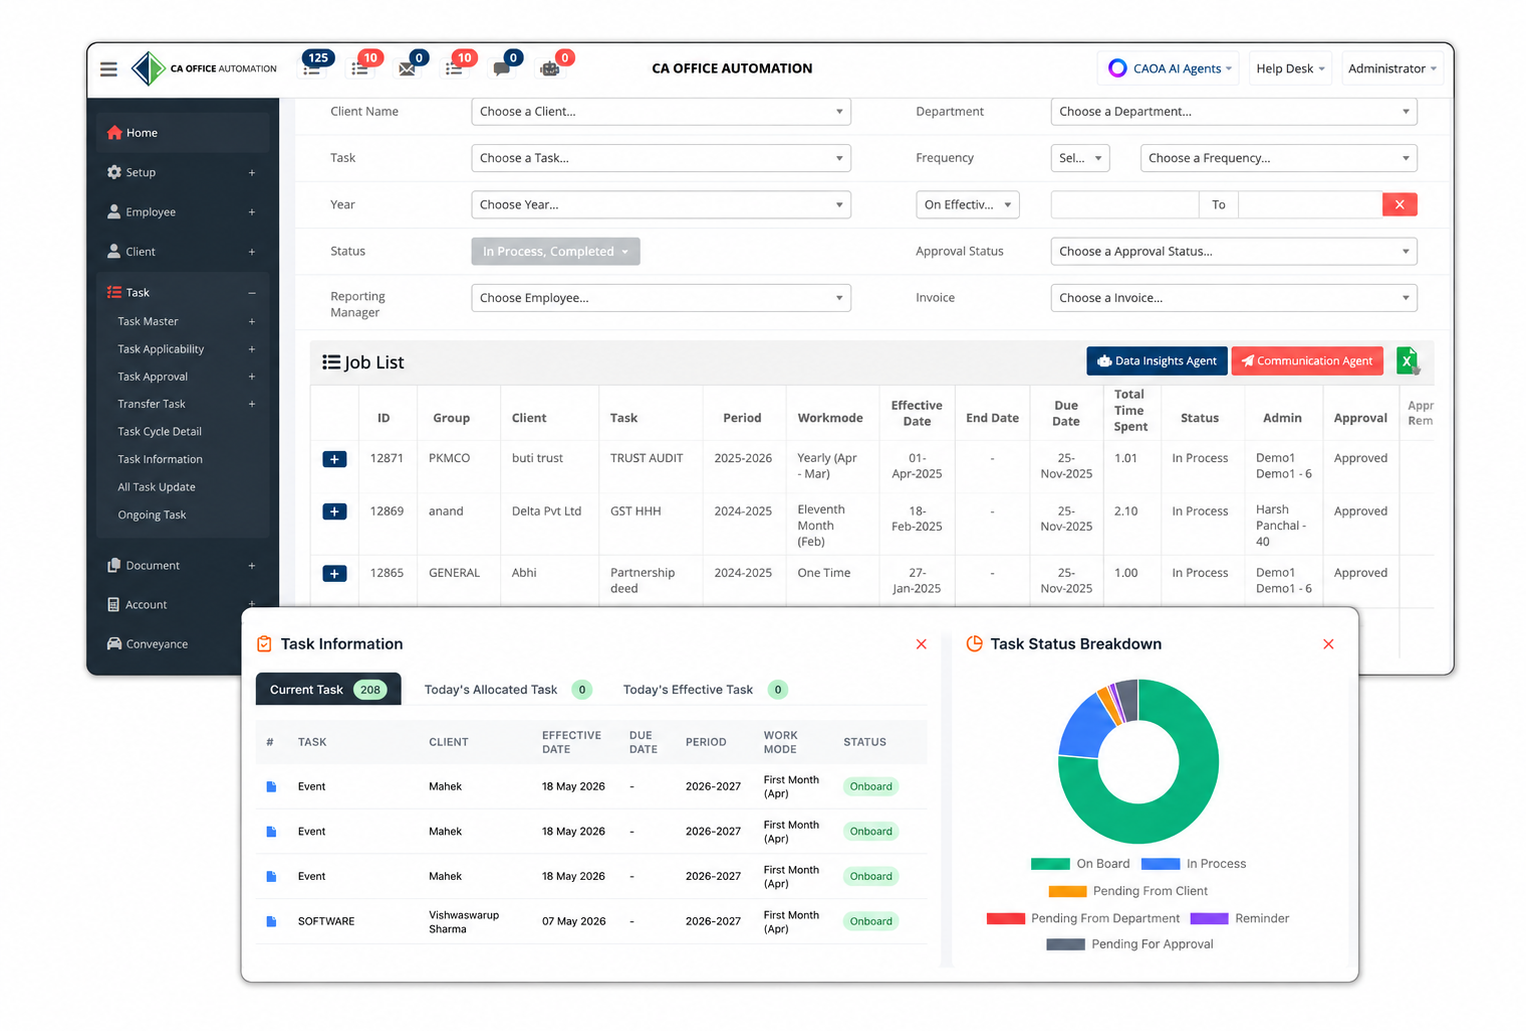Expand the Transfer Task submenu

252,404
